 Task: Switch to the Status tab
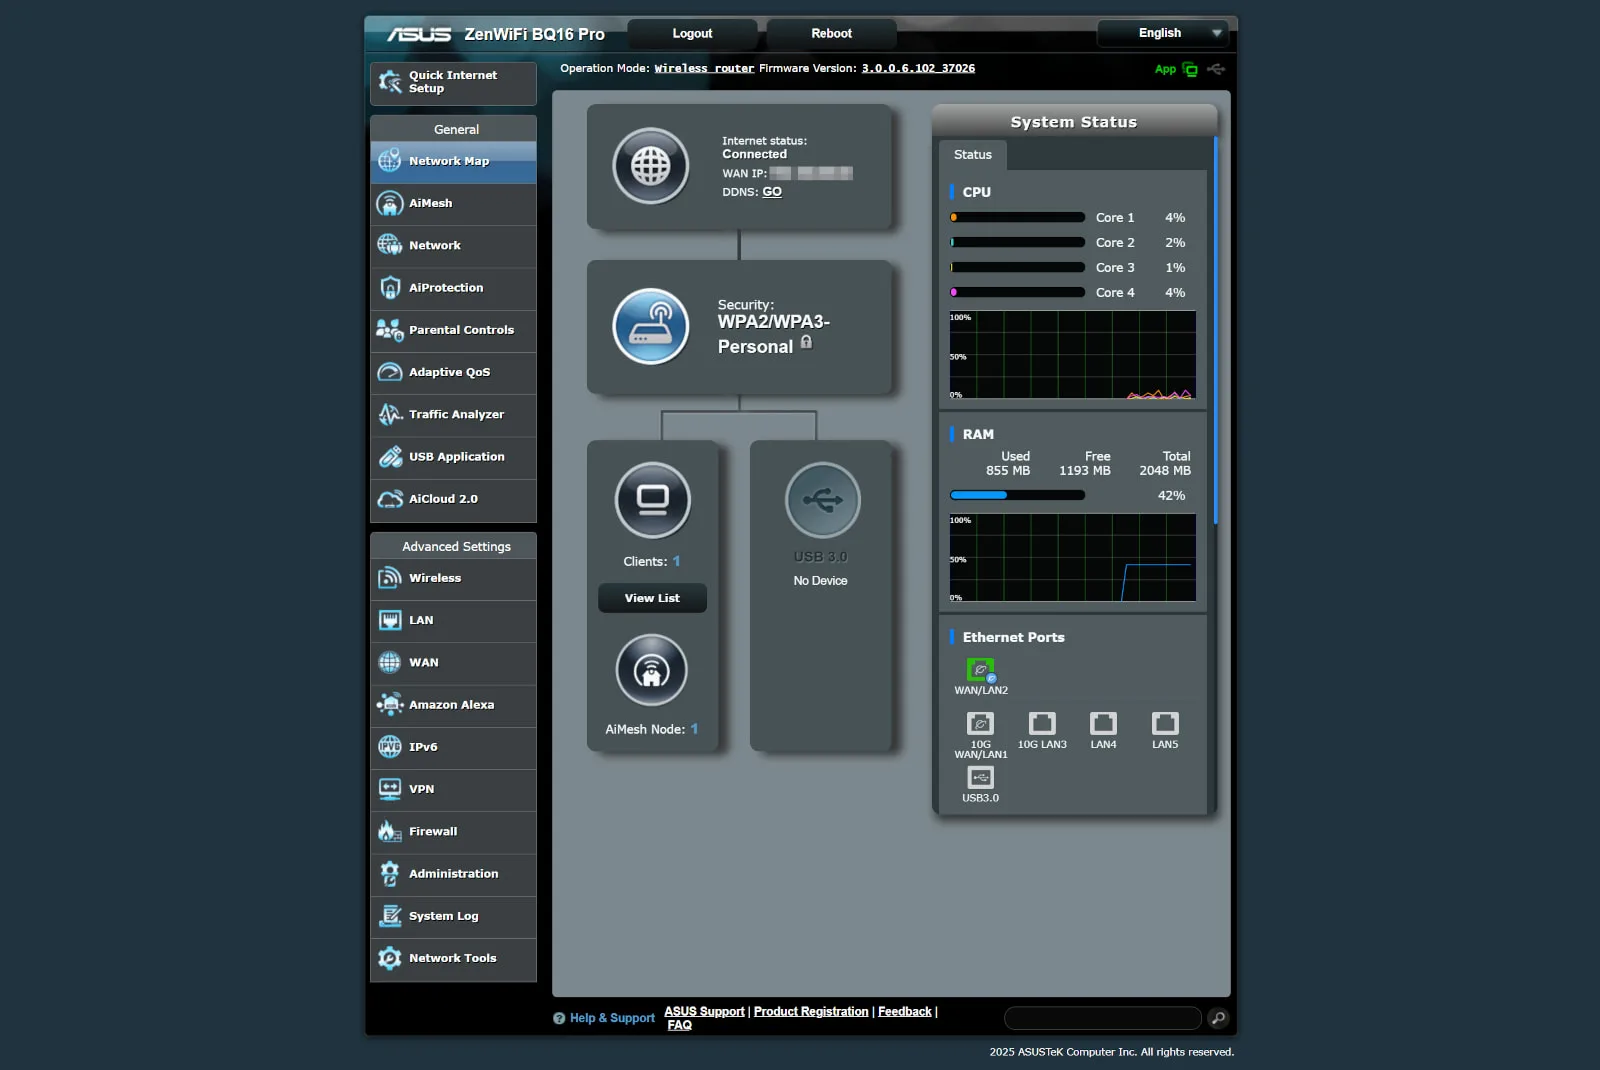pos(971,155)
